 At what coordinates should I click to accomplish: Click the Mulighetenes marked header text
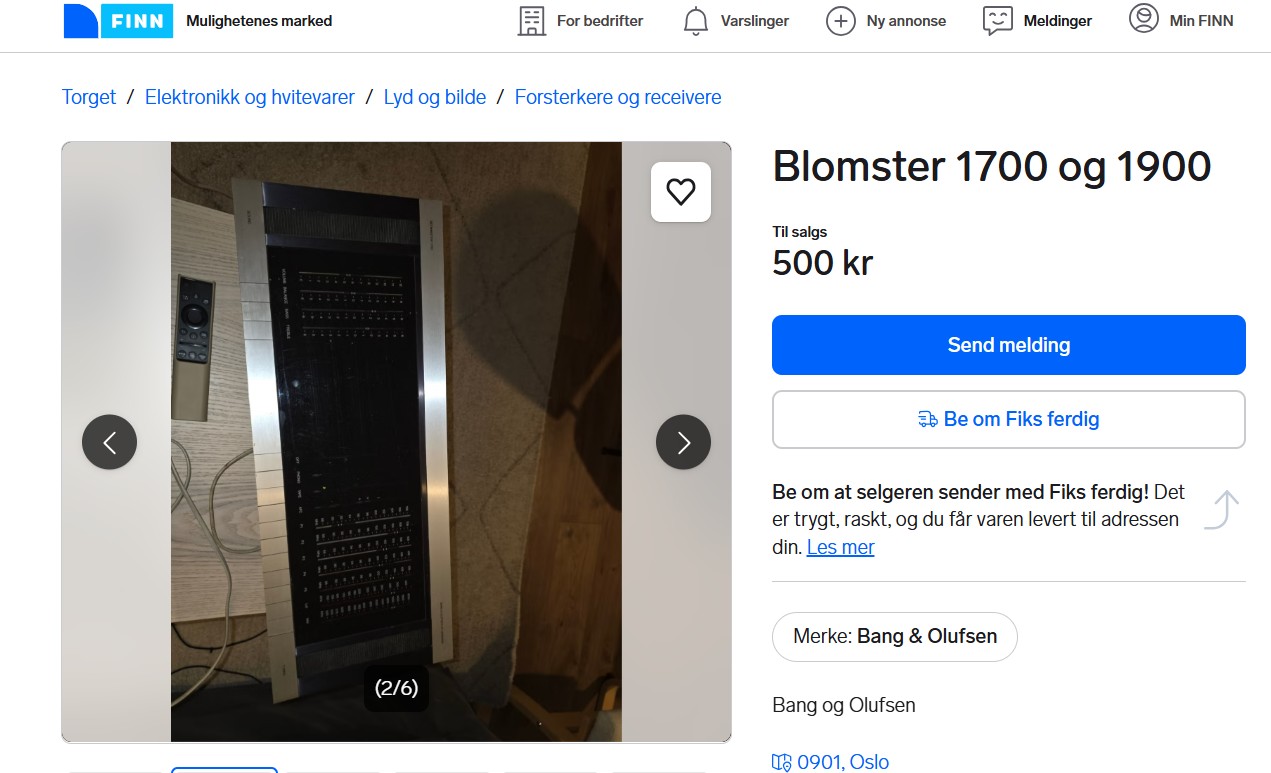tap(259, 20)
